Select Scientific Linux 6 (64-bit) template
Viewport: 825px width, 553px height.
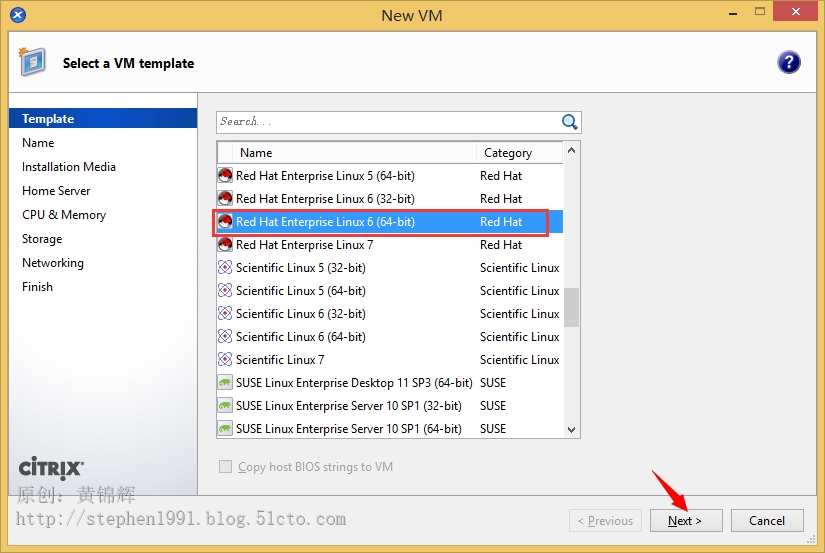(390, 336)
